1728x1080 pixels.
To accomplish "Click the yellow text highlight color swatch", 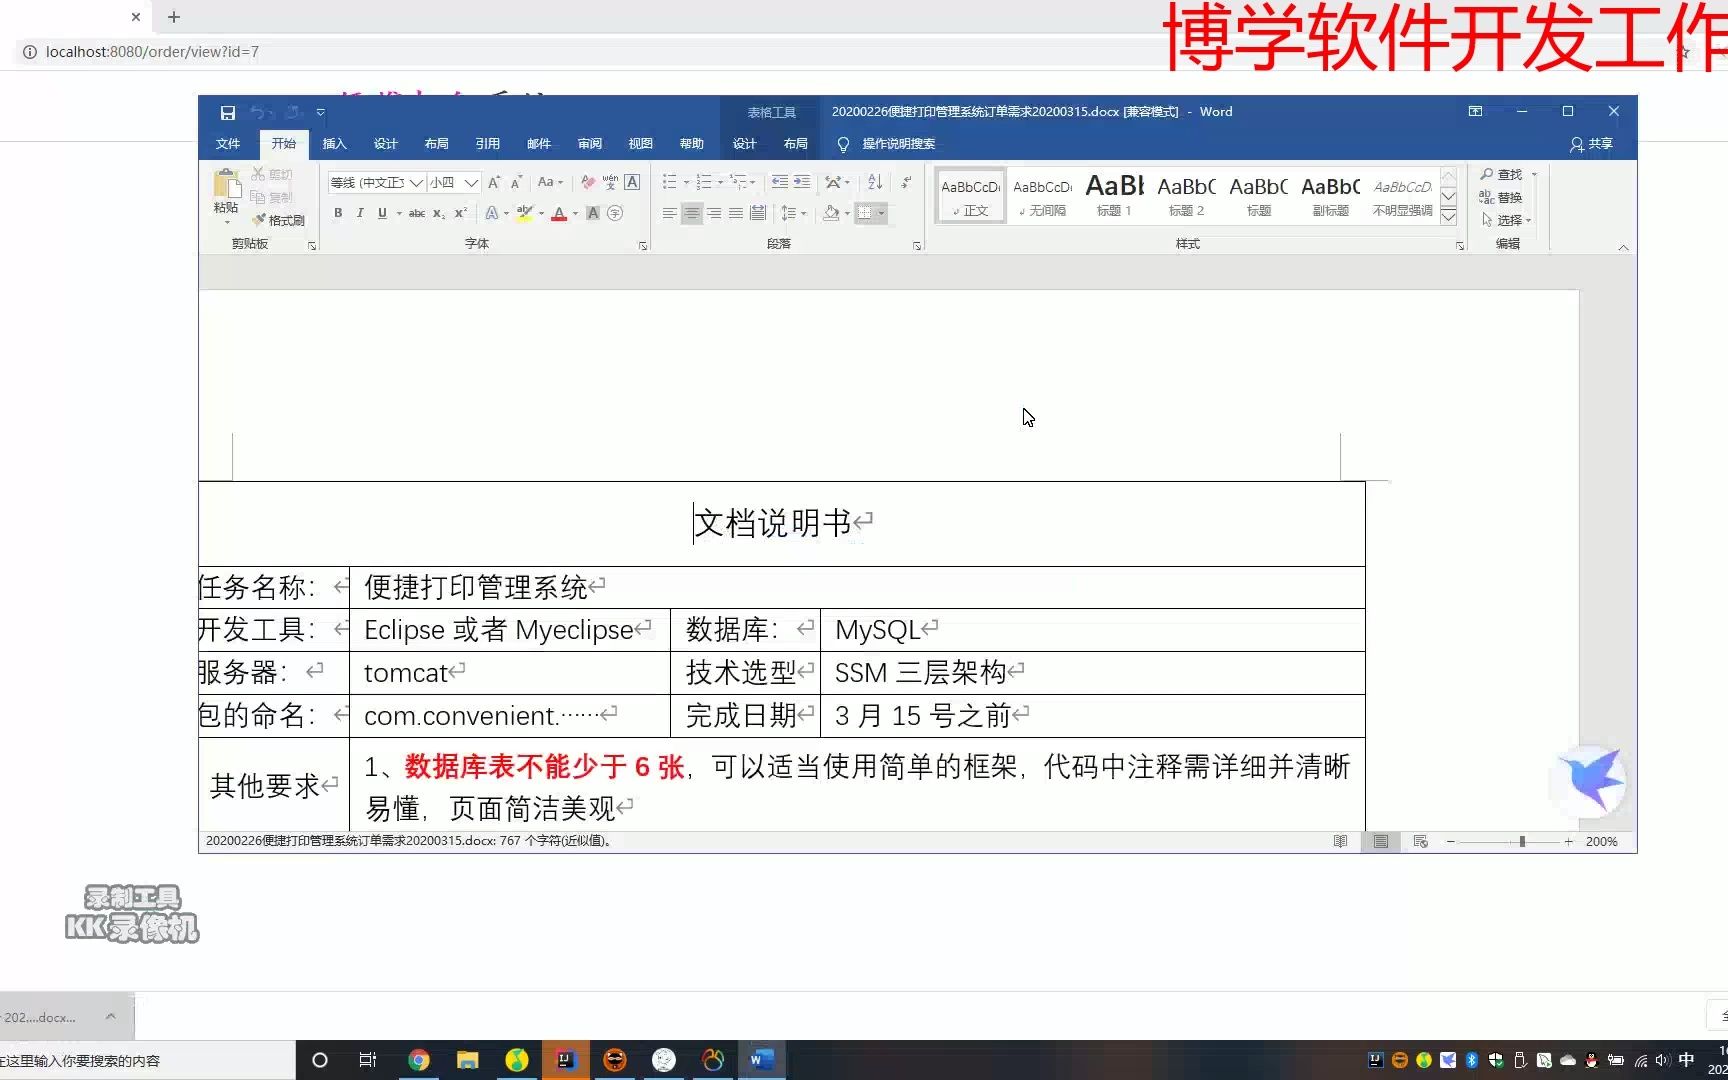I will click(525, 213).
